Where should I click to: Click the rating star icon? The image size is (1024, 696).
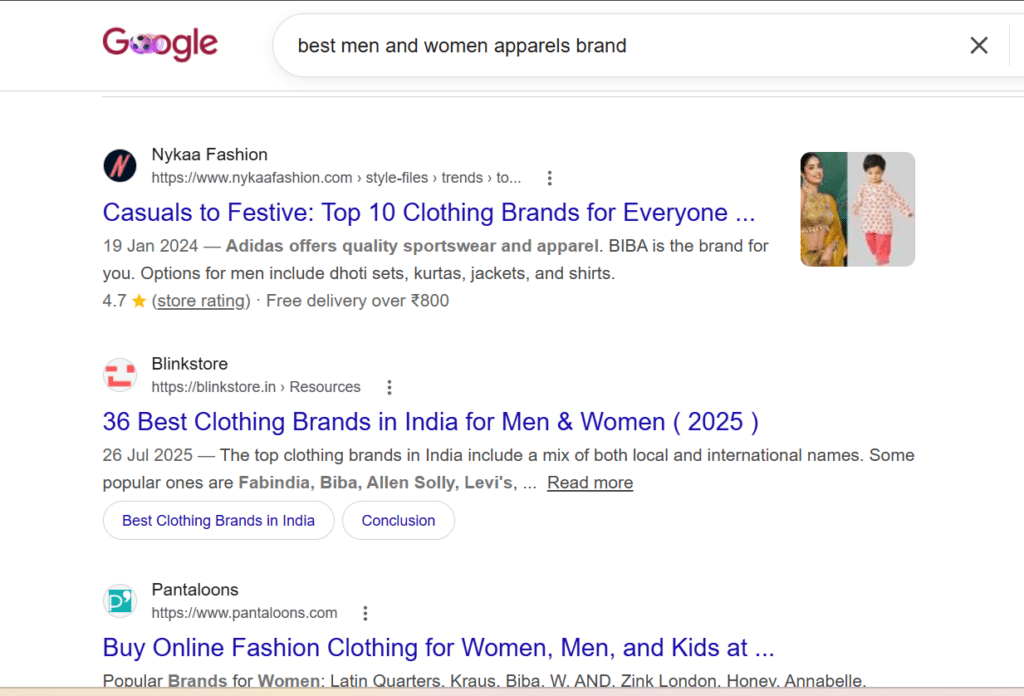point(139,301)
